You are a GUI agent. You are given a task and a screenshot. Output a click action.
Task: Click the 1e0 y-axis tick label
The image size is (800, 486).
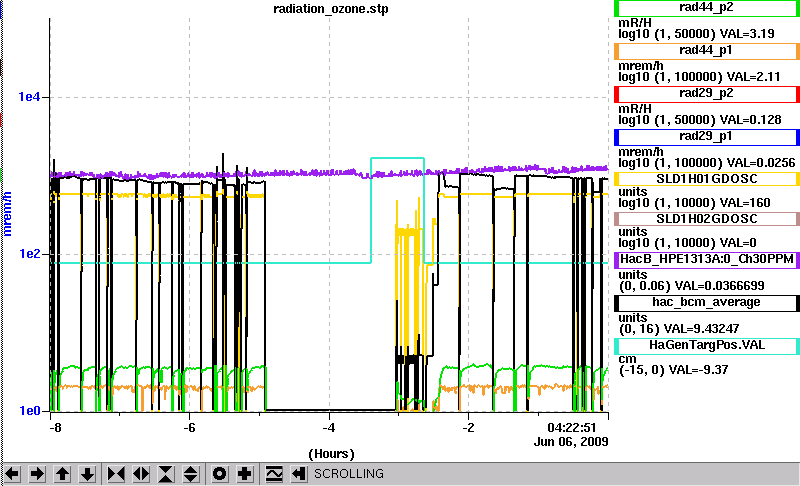click(x=29, y=411)
